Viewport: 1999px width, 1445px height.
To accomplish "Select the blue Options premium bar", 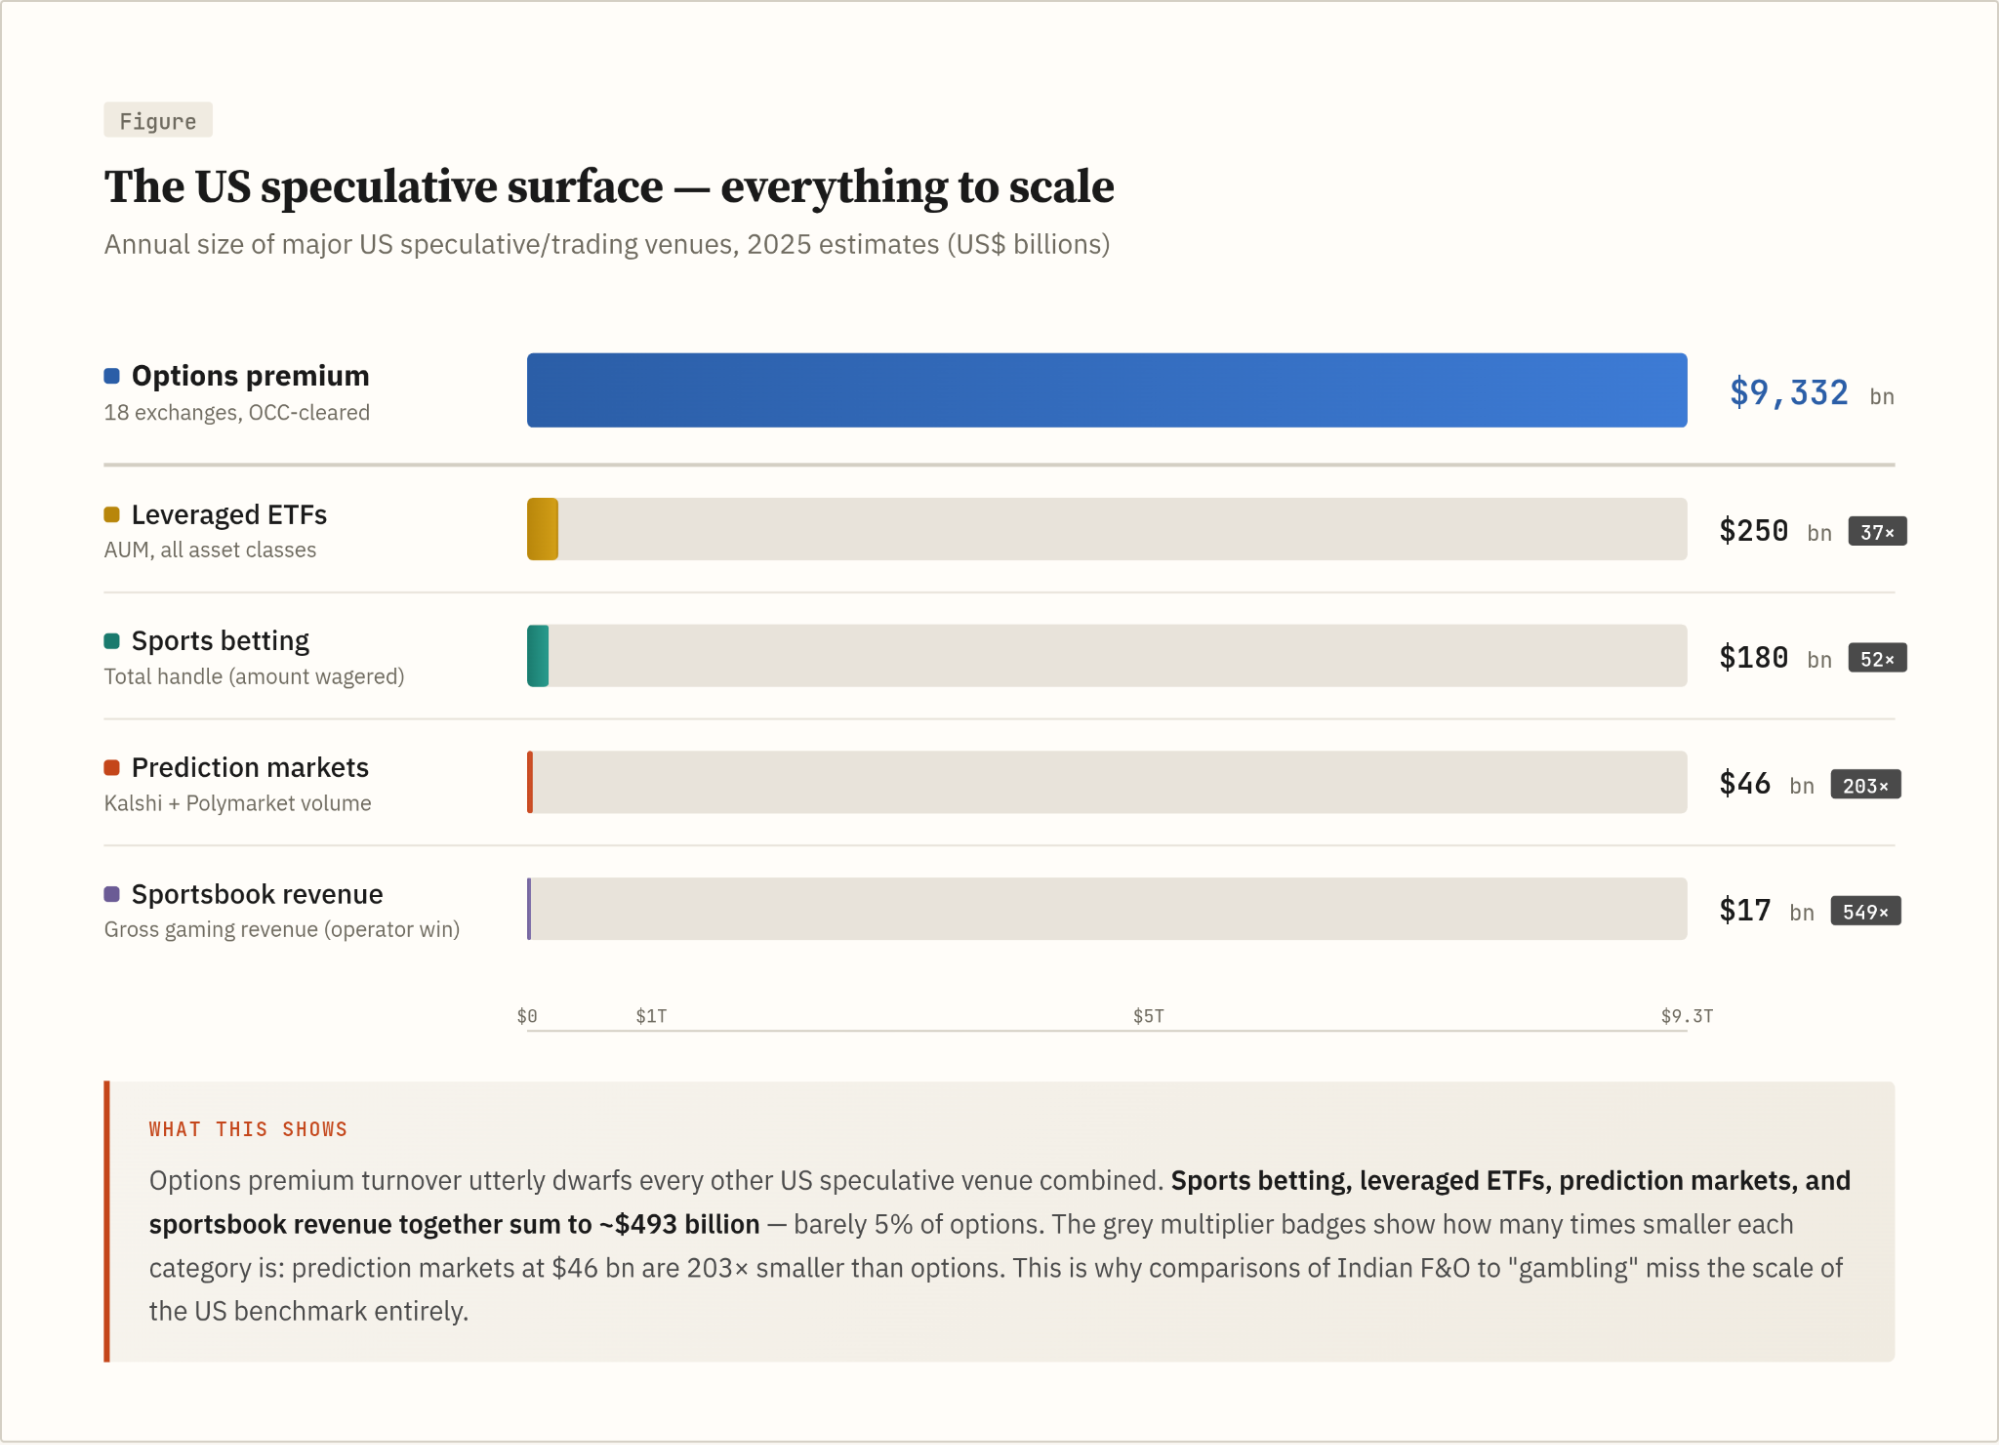I will click(x=1106, y=390).
